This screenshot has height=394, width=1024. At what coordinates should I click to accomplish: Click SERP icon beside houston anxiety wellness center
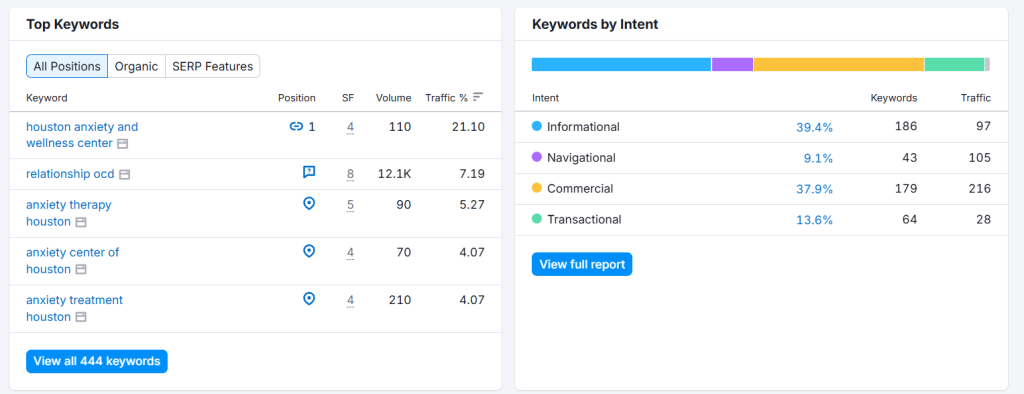pyautogui.click(x=123, y=144)
